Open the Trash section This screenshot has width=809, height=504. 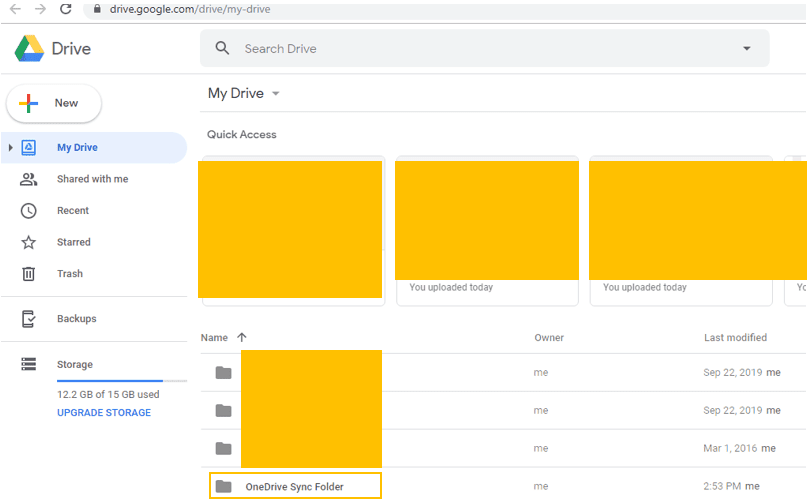(70, 273)
